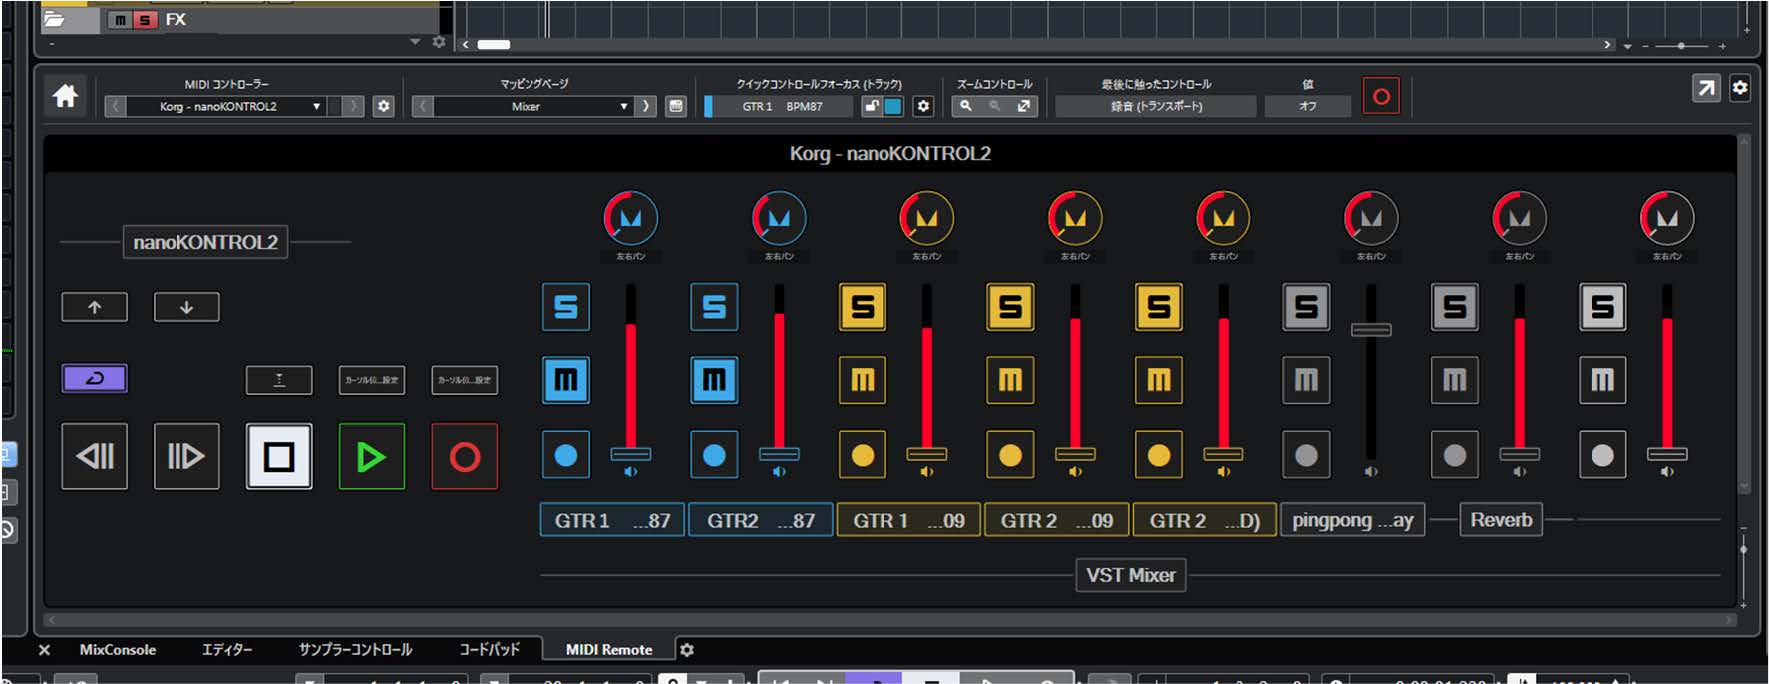Select the MIDI Remote tab
The image size is (1769, 684).
coord(609,650)
